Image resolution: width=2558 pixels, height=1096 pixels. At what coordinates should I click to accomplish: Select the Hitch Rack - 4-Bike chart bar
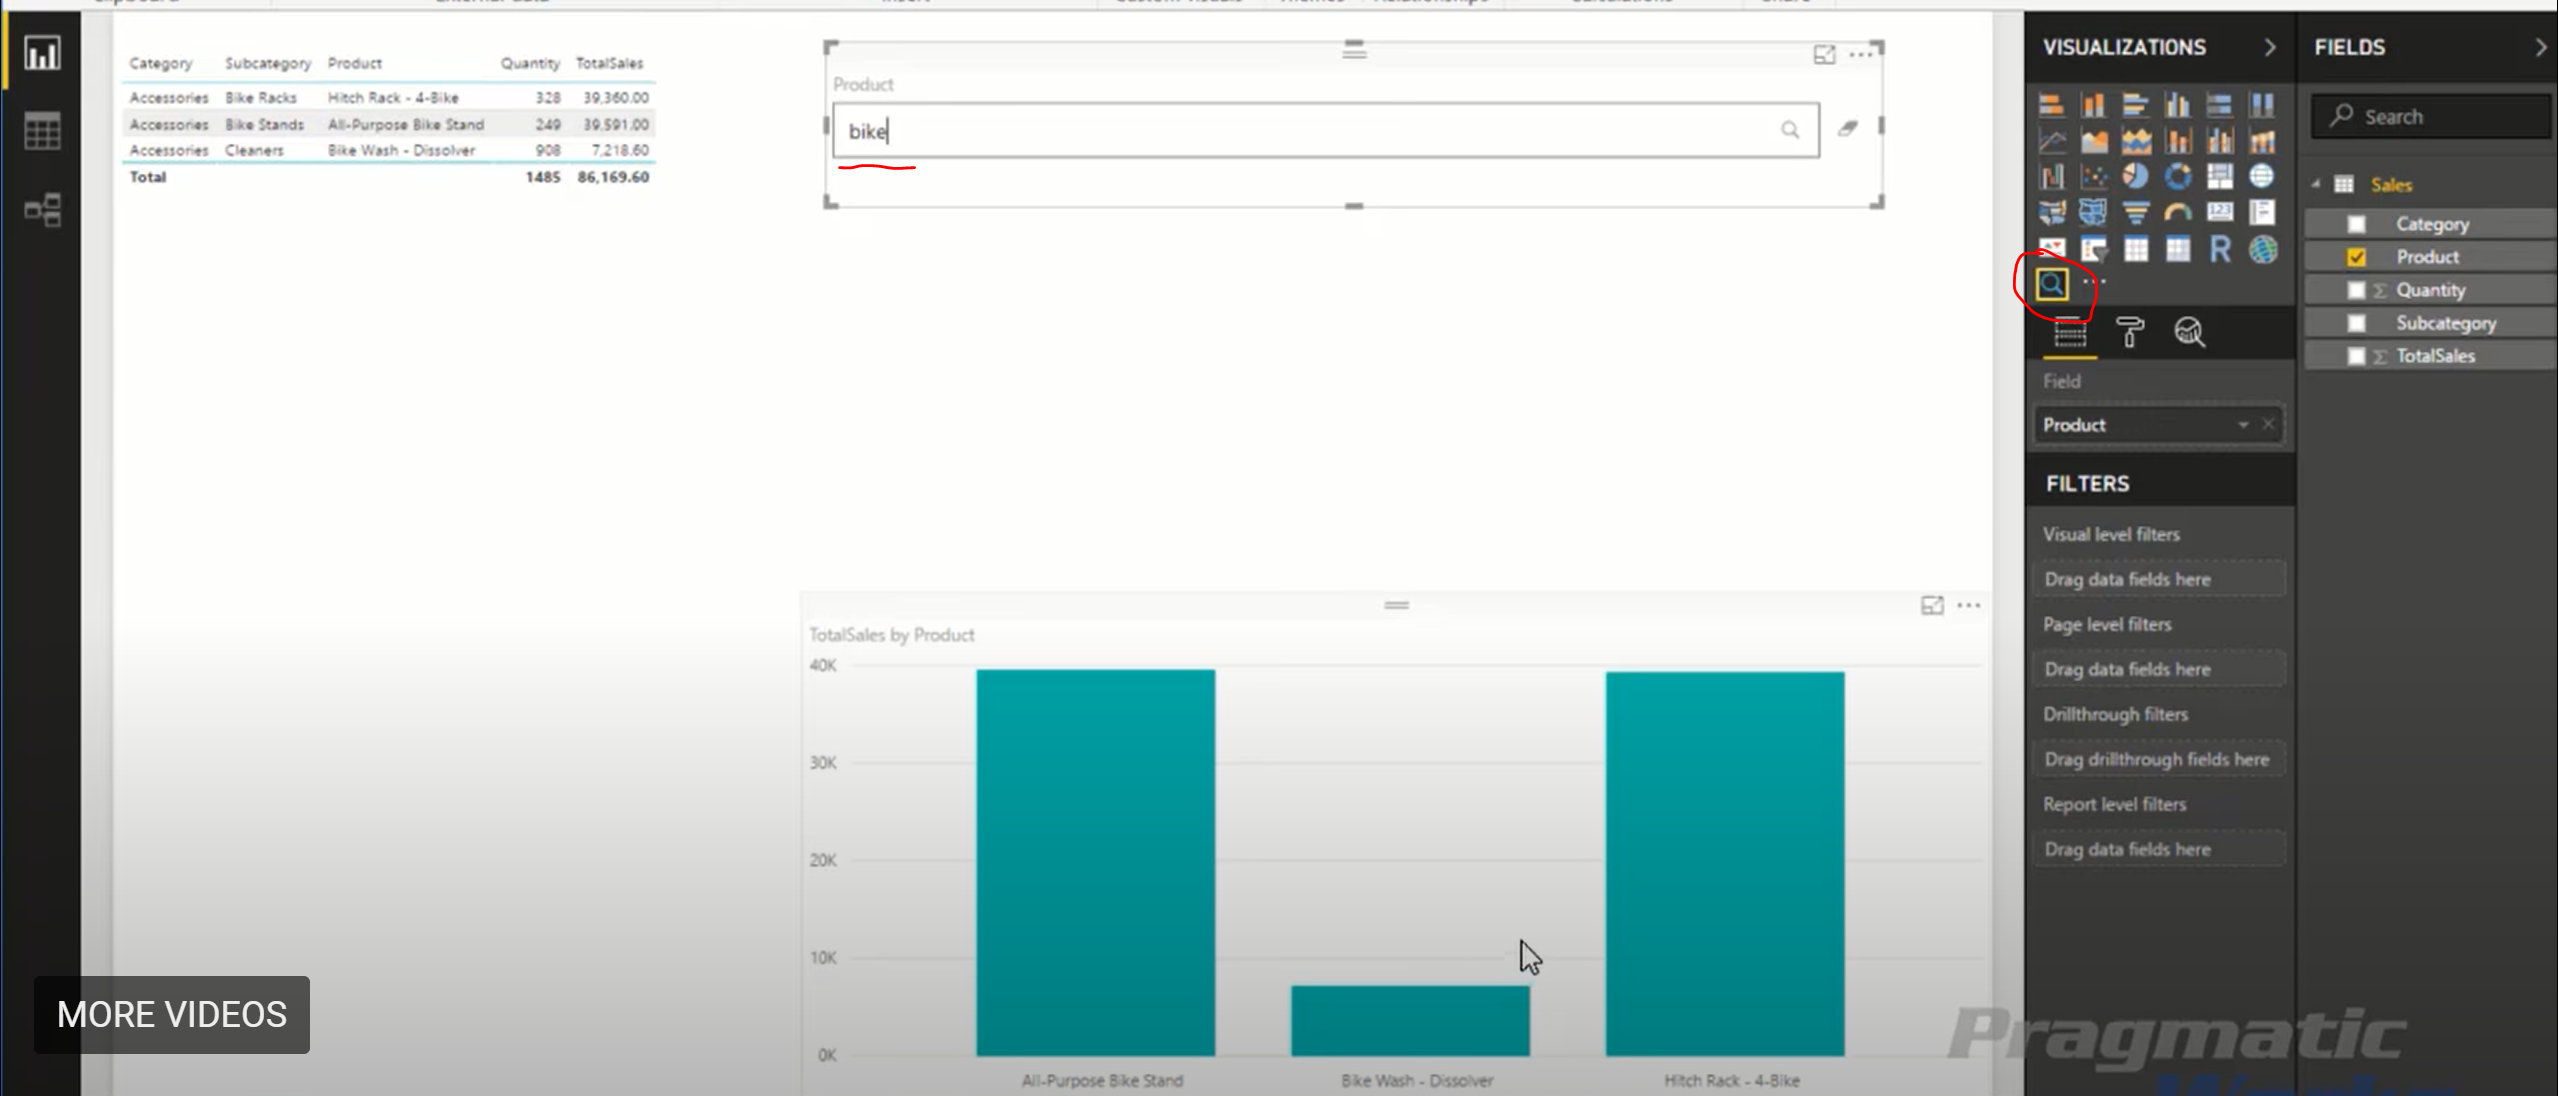coord(1725,863)
